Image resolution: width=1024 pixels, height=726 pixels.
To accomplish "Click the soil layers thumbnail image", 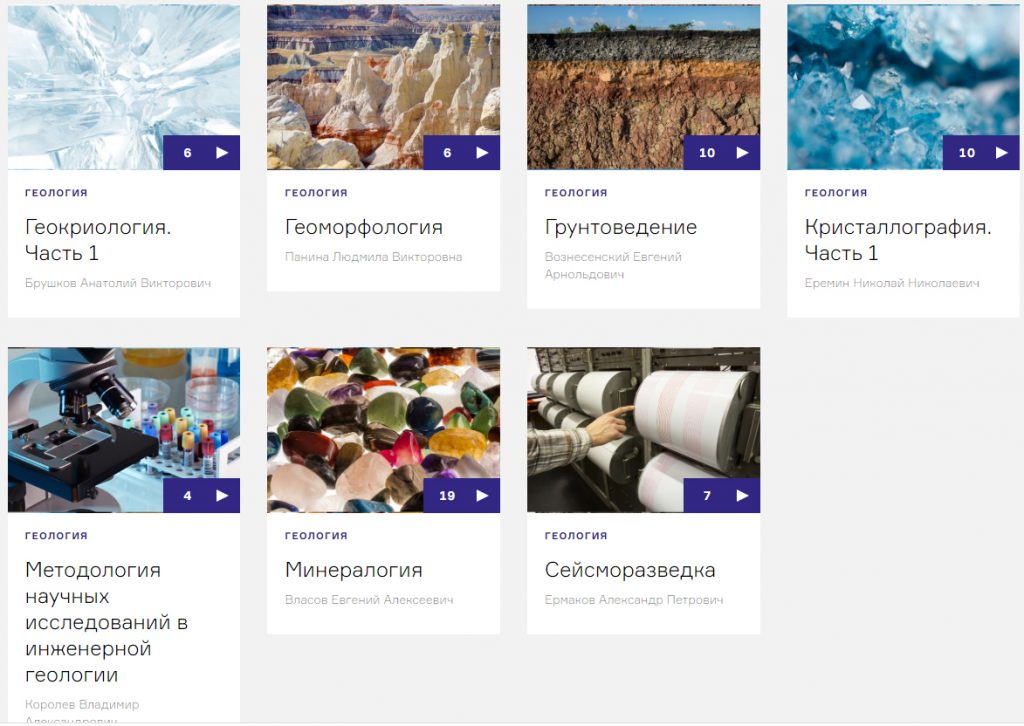I will point(643,87).
